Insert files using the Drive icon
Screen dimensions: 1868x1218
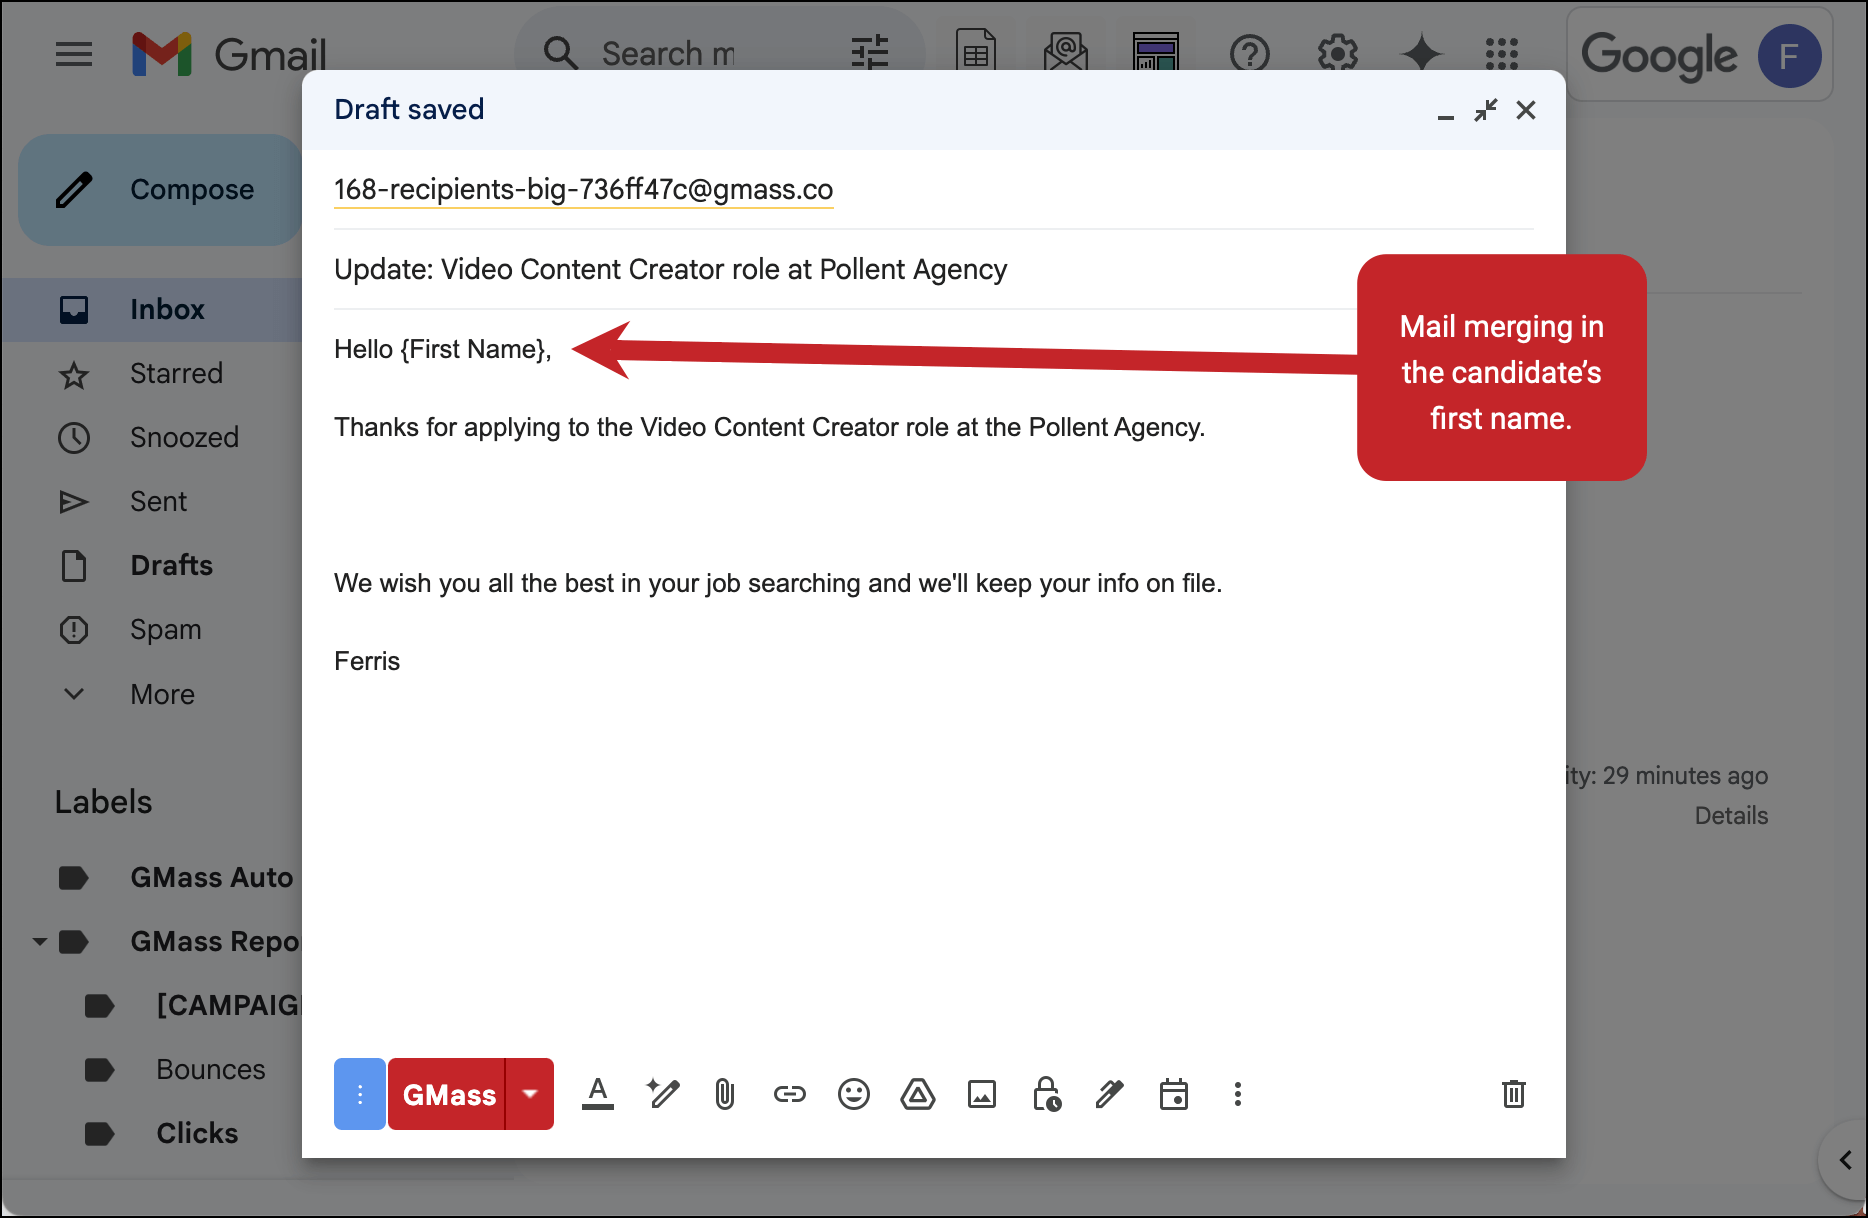917,1094
